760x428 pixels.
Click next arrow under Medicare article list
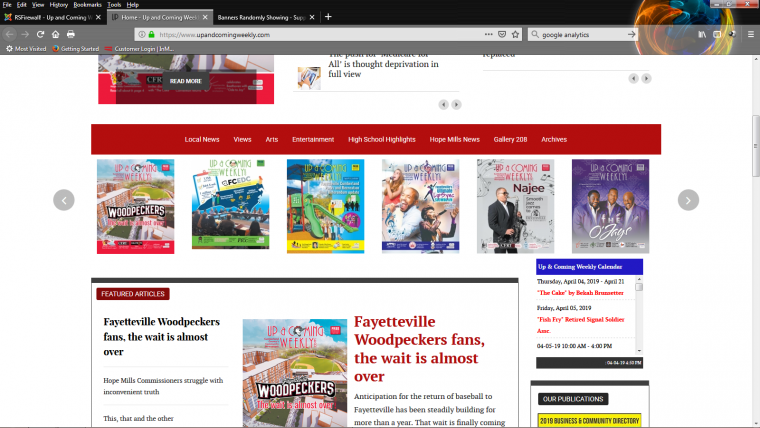coord(456,105)
